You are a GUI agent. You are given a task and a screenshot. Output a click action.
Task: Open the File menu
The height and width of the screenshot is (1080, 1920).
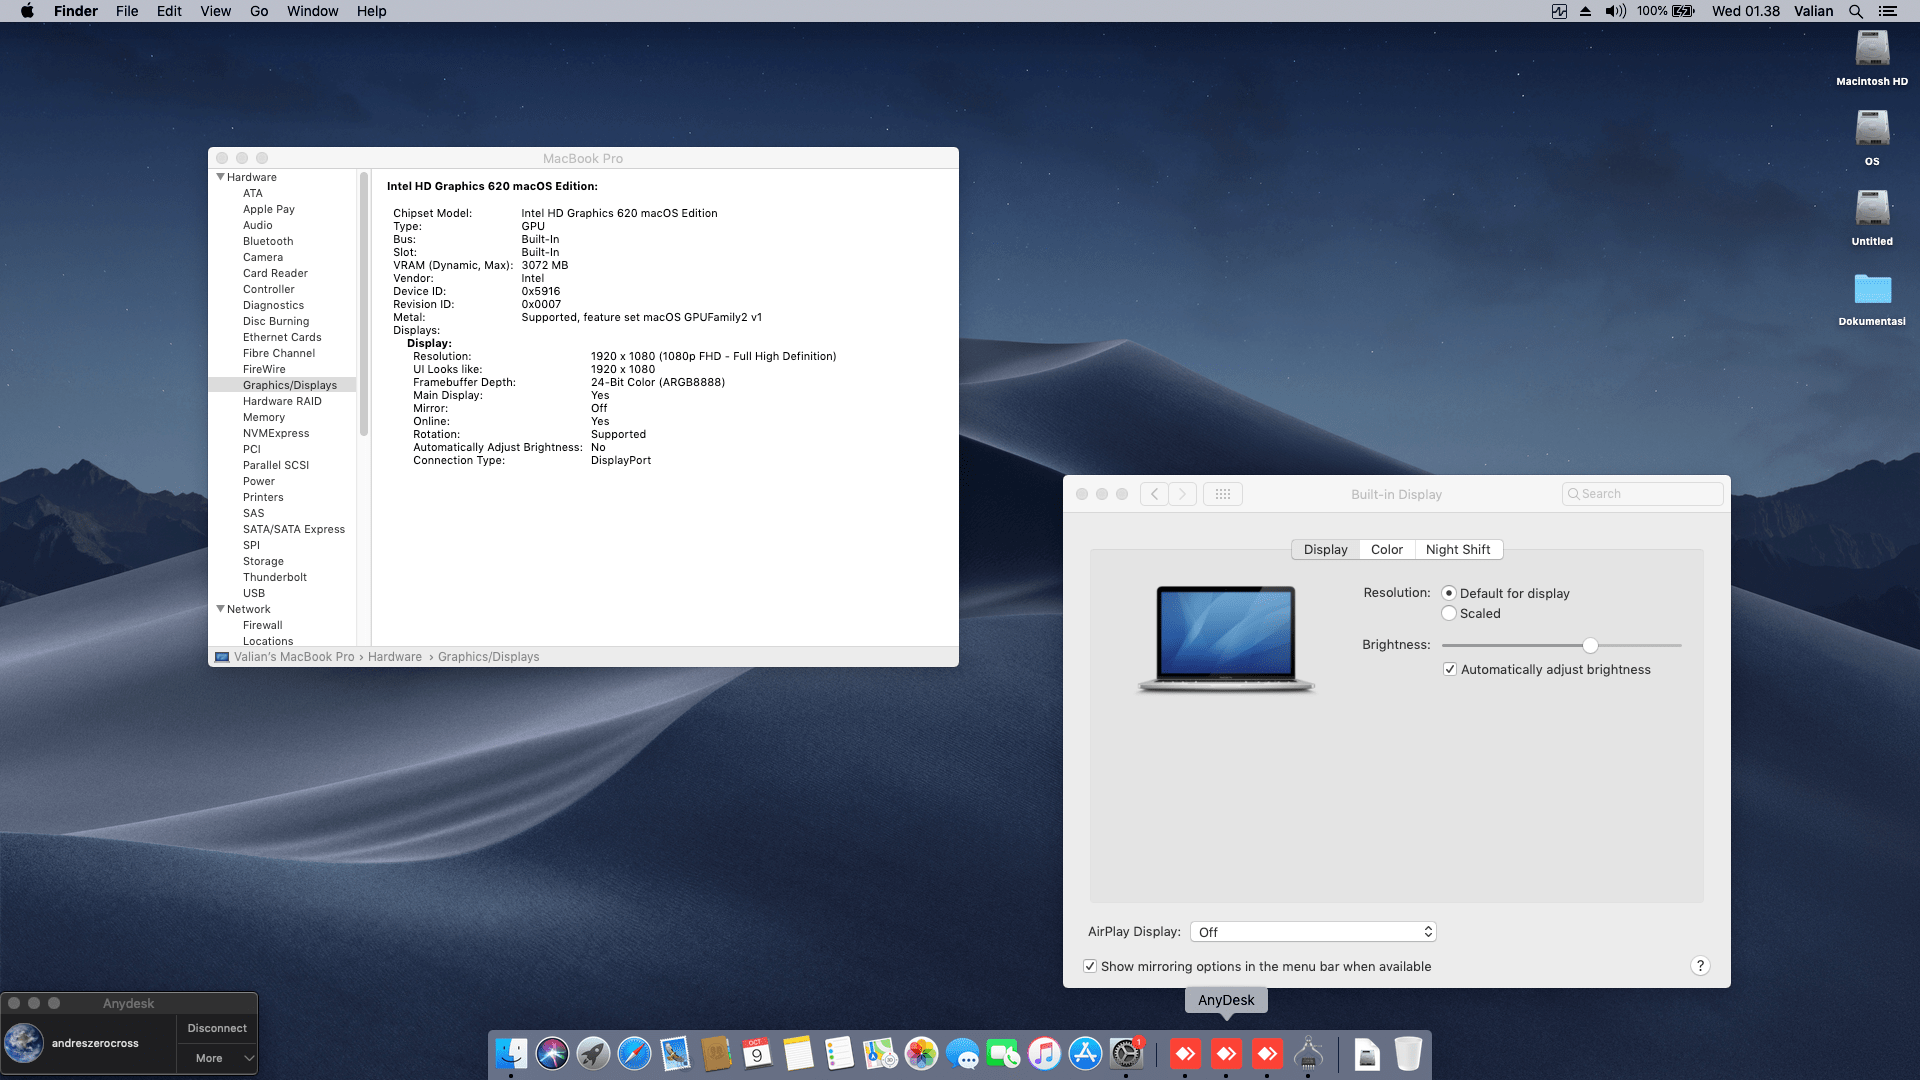127,11
